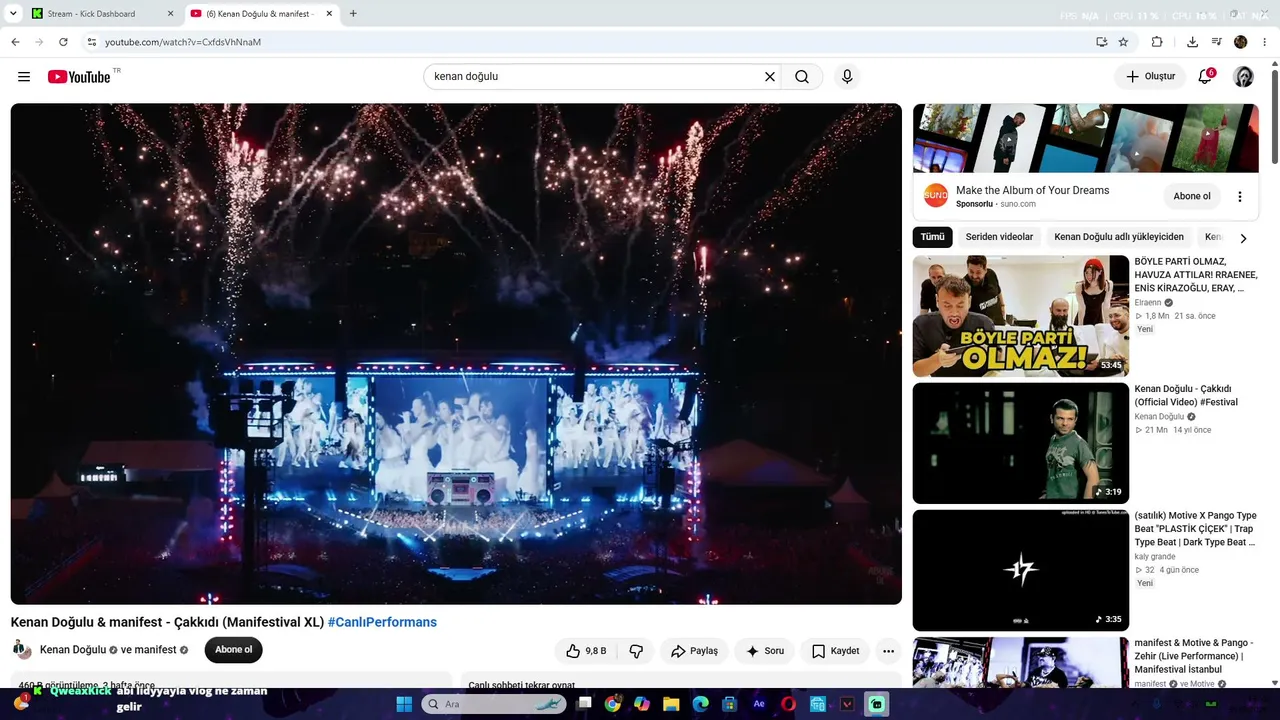Close the Stream - Kick Dashboard tab
This screenshot has height=720, width=1280.
pos(170,14)
